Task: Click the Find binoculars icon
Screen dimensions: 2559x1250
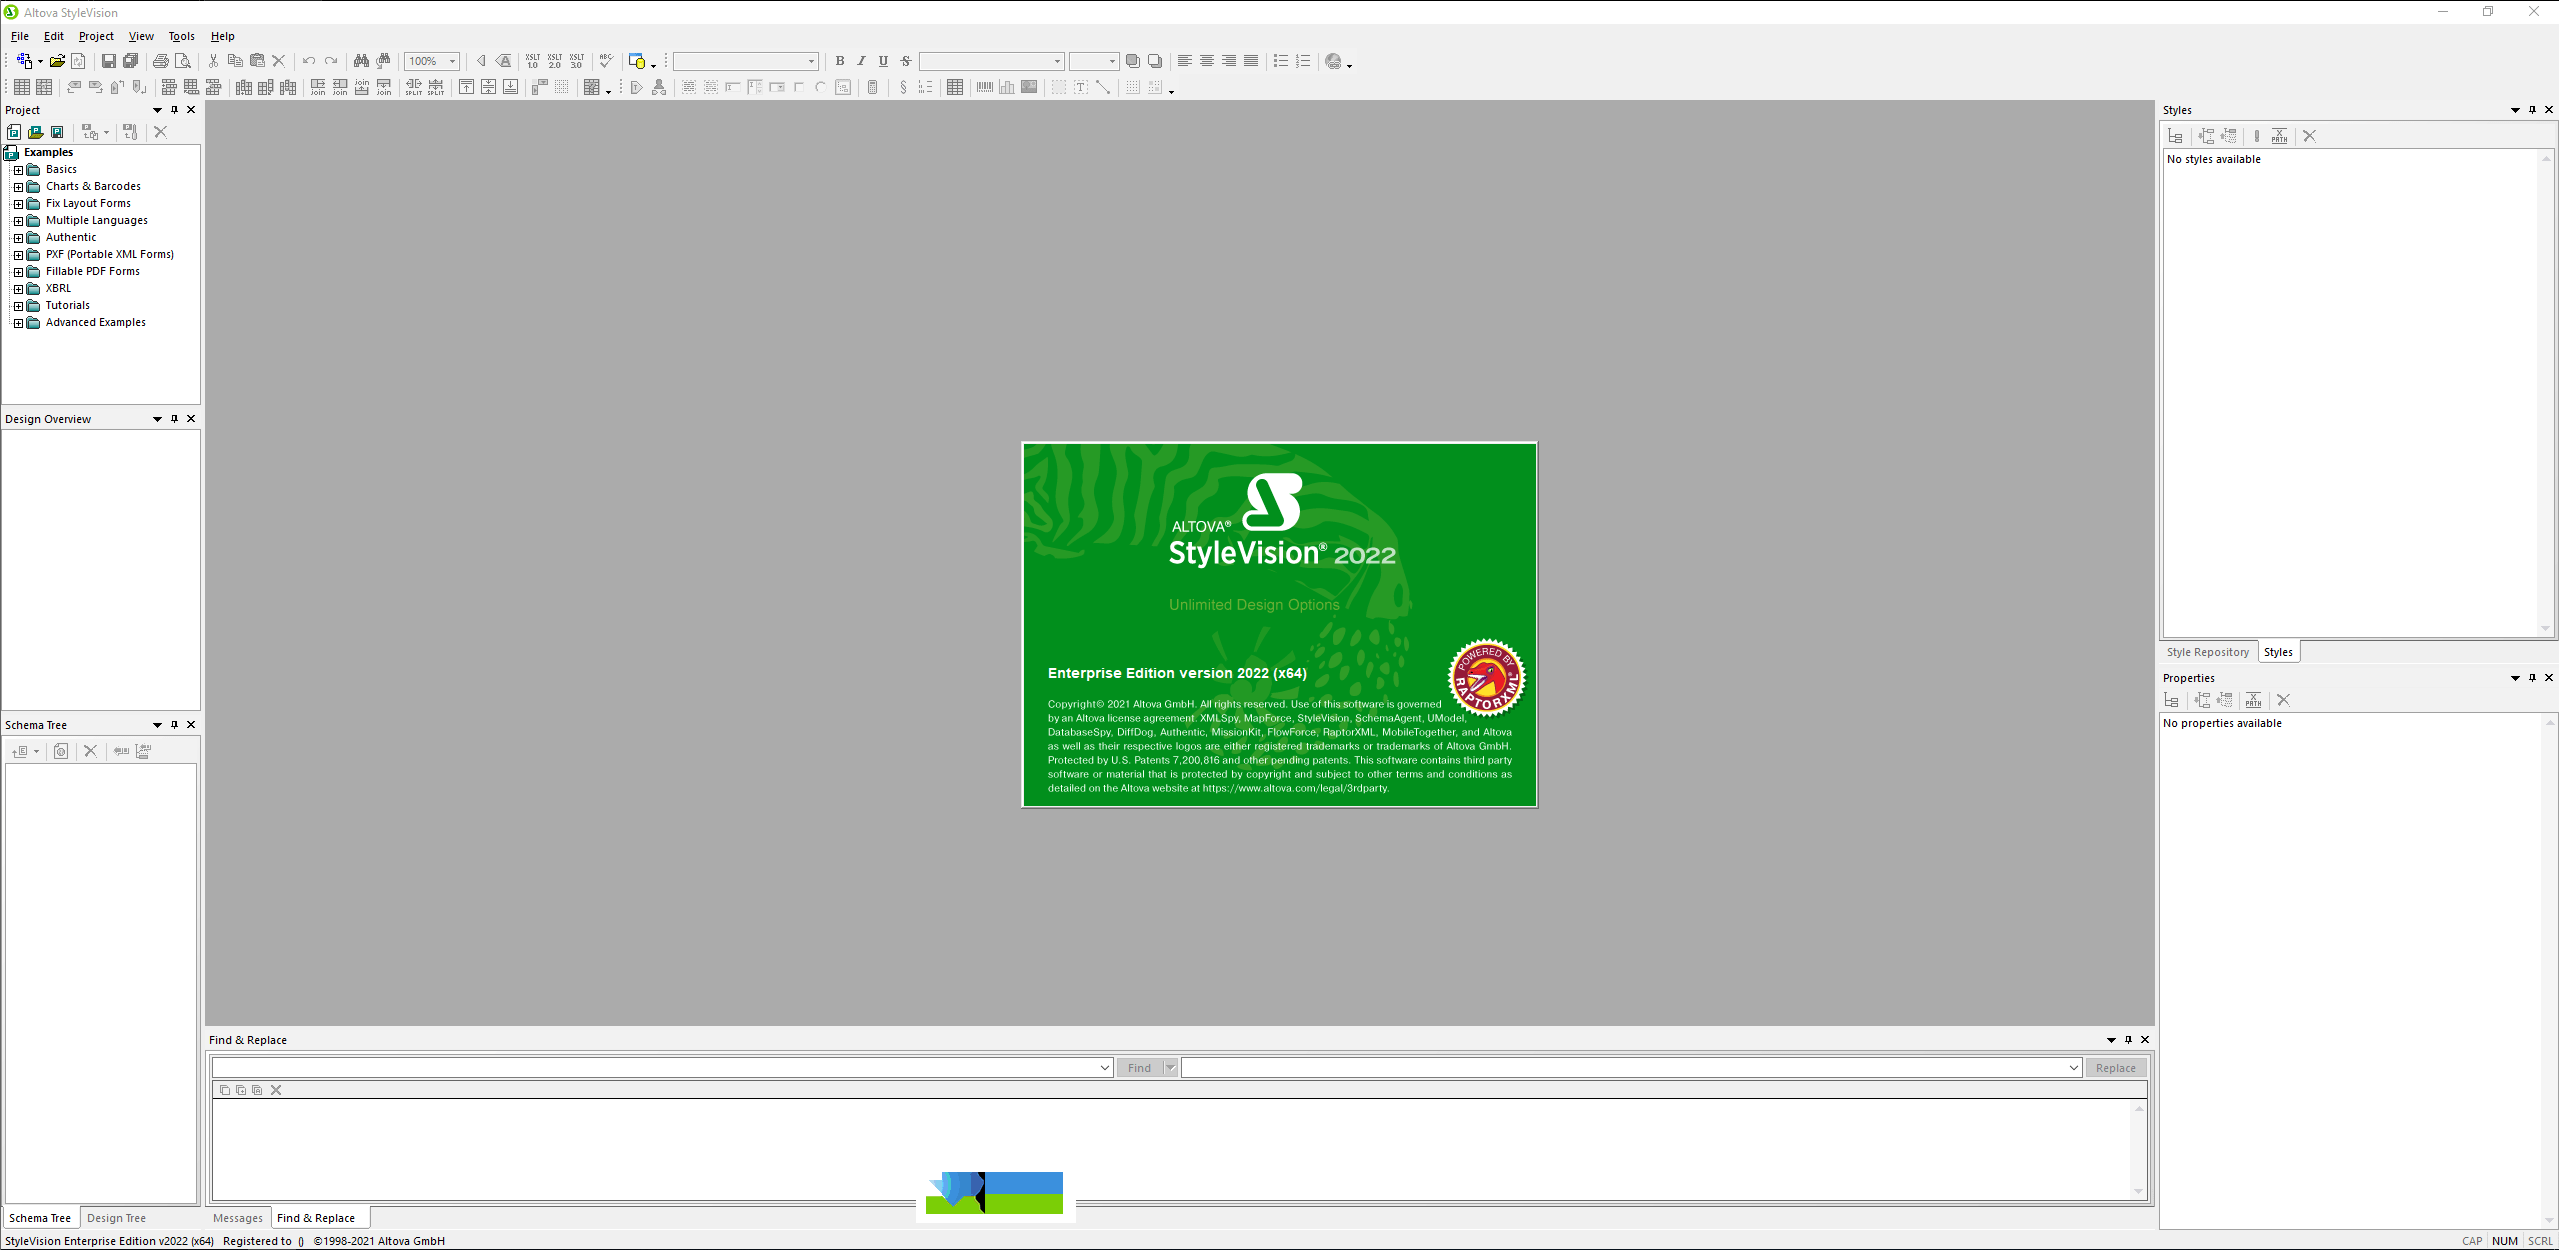Action: pos(361,61)
